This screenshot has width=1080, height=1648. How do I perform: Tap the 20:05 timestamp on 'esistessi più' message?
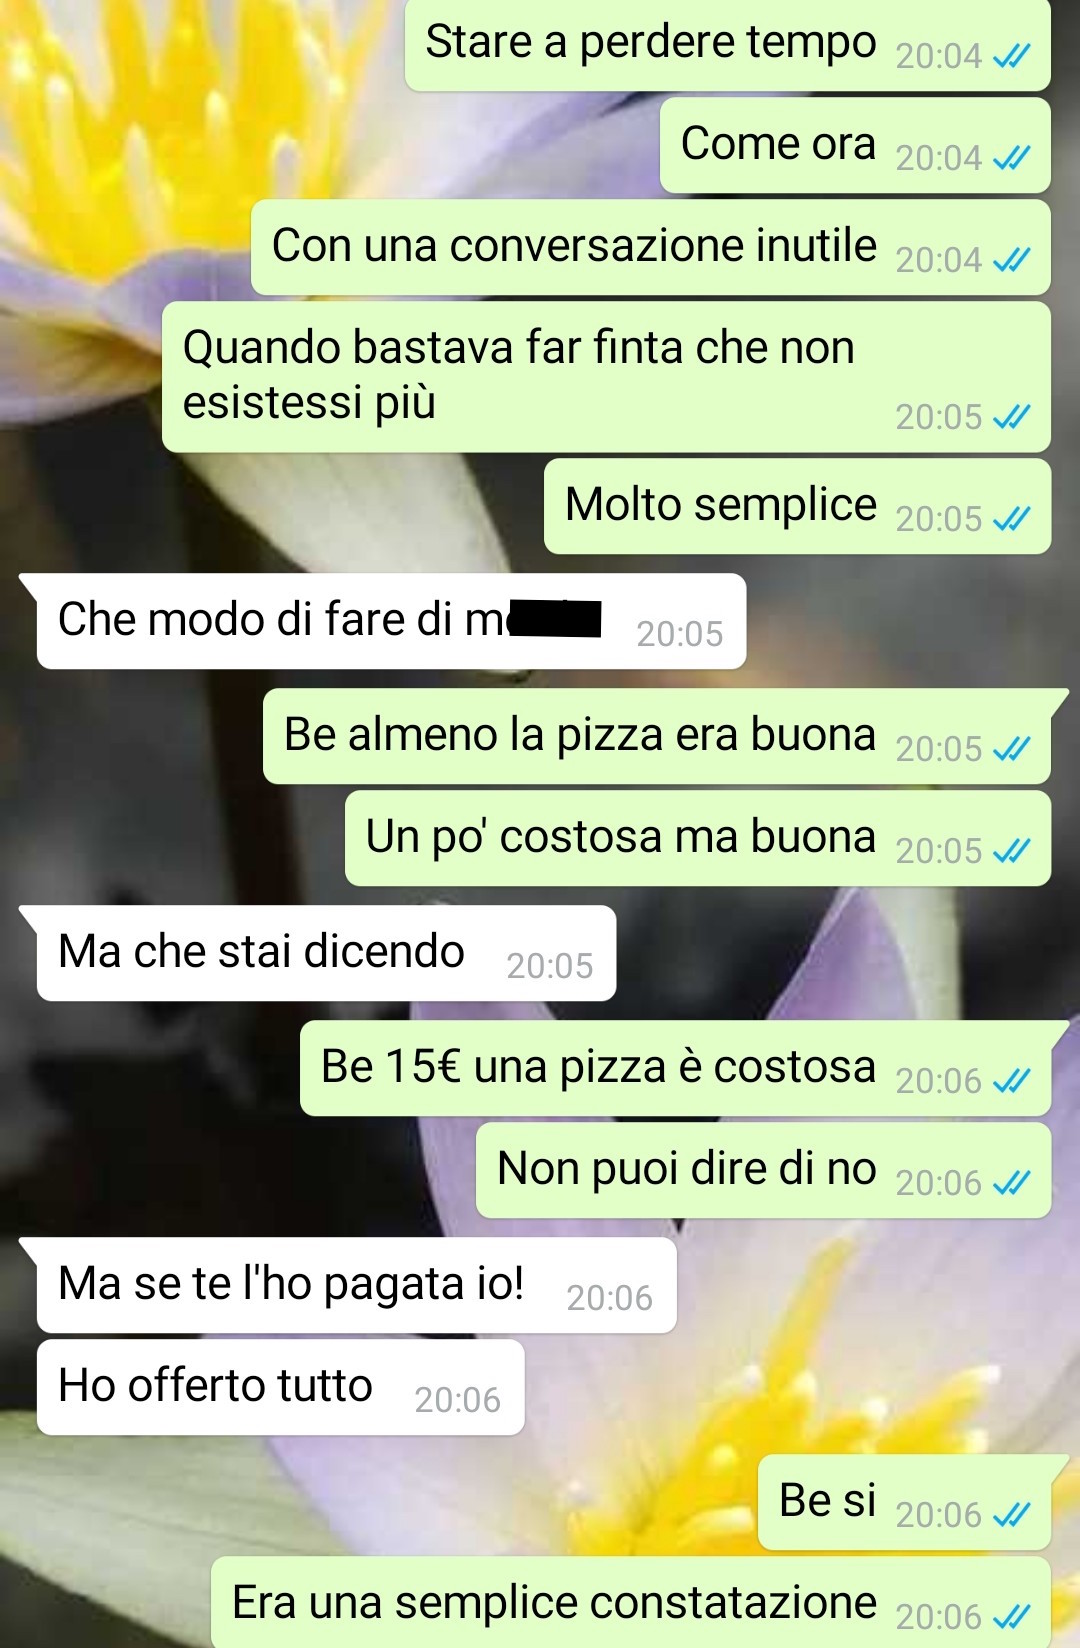pyautogui.click(x=938, y=417)
